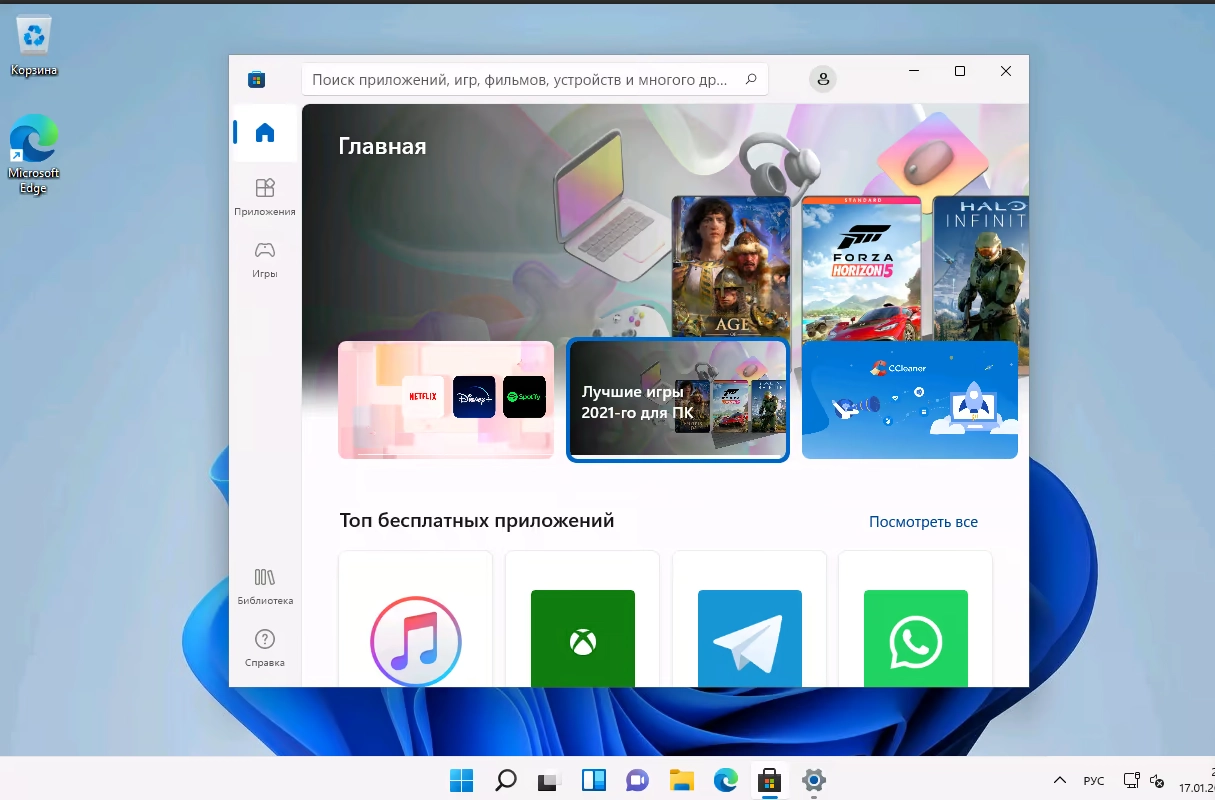Viewport: 1215px width, 800px height.
Task: Open Windows Start menu on taskbar
Action: pos(461,780)
